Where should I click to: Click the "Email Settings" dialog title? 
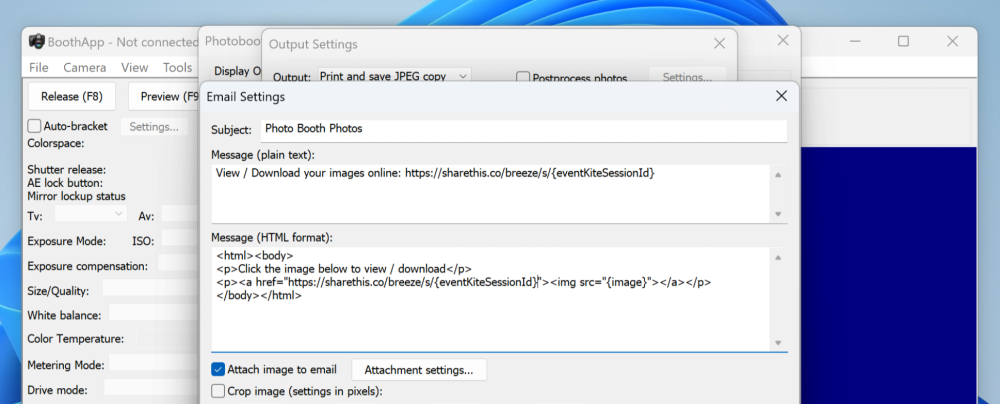point(246,97)
